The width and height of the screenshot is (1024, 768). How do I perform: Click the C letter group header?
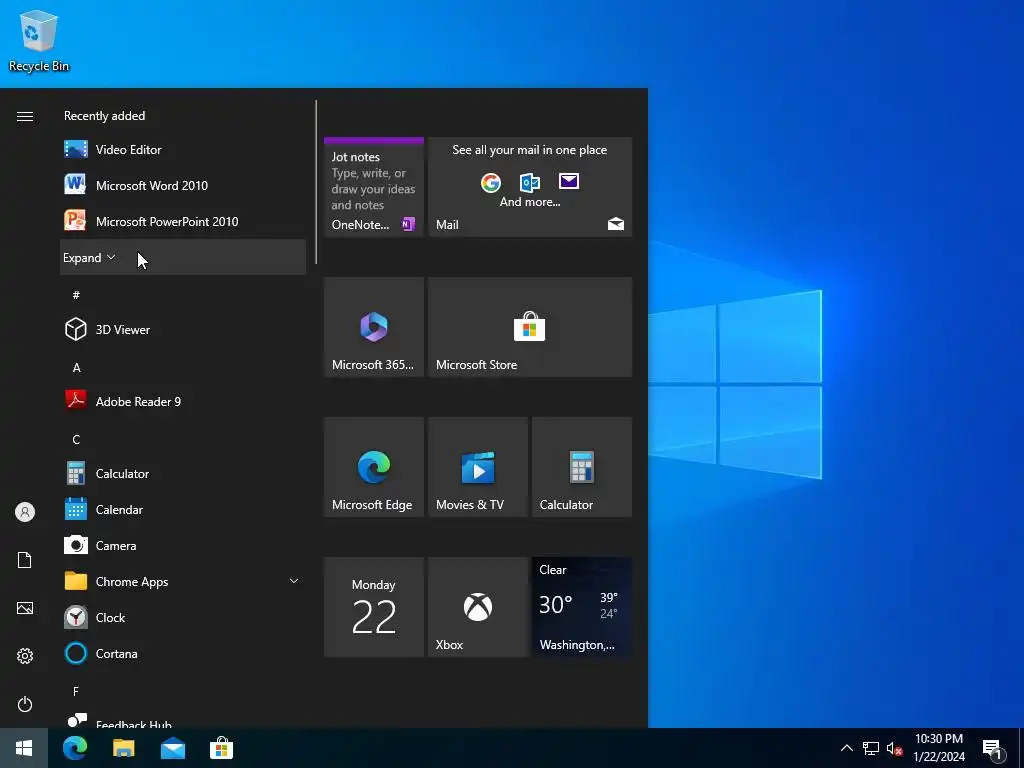pyautogui.click(x=76, y=440)
